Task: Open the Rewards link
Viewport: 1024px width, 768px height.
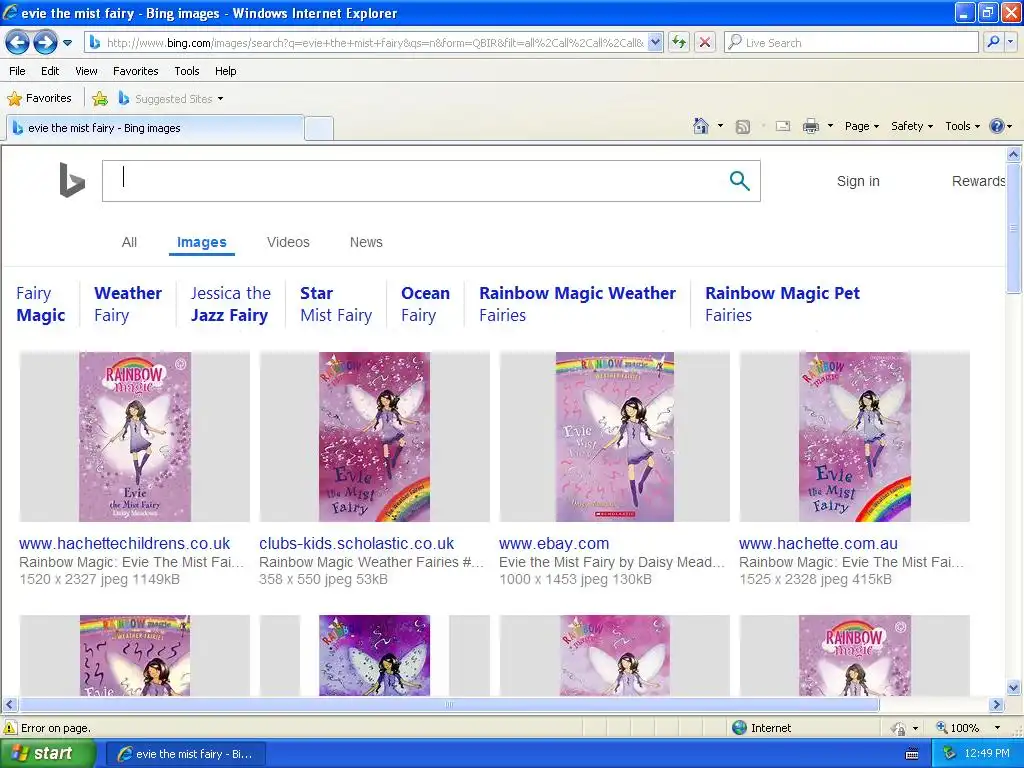Action: coord(978,182)
